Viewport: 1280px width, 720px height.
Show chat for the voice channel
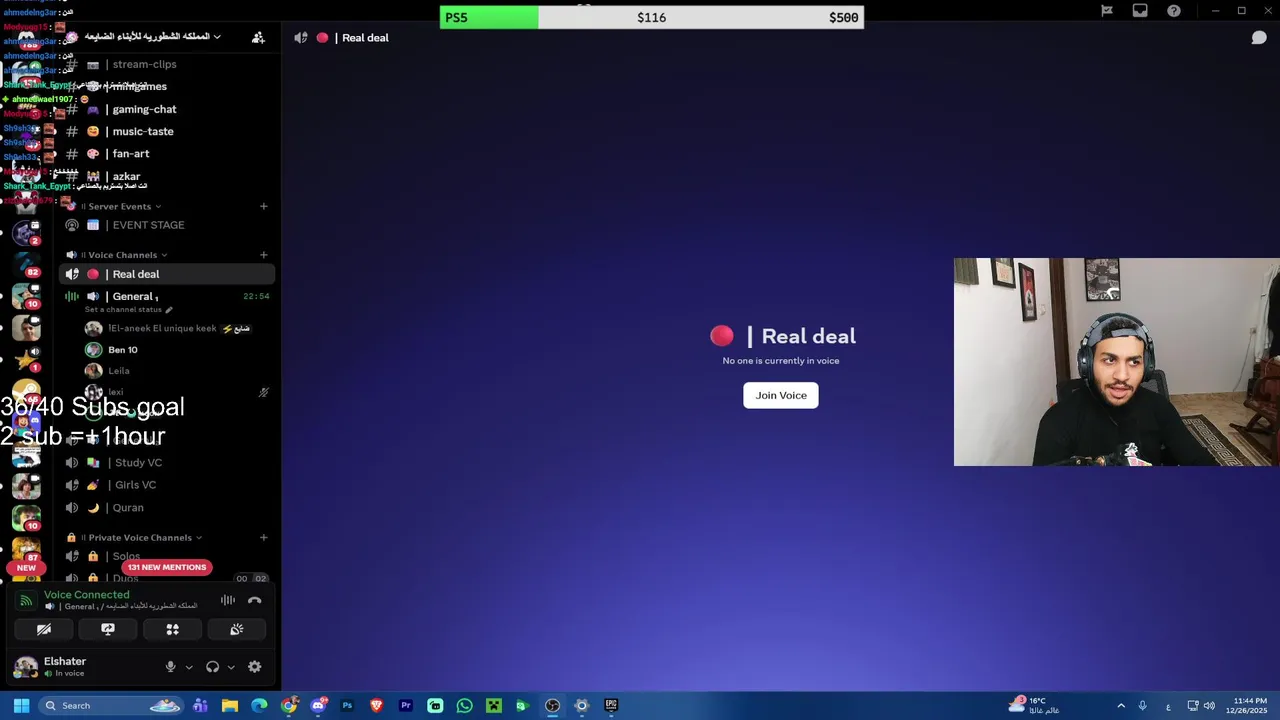pos(1259,38)
